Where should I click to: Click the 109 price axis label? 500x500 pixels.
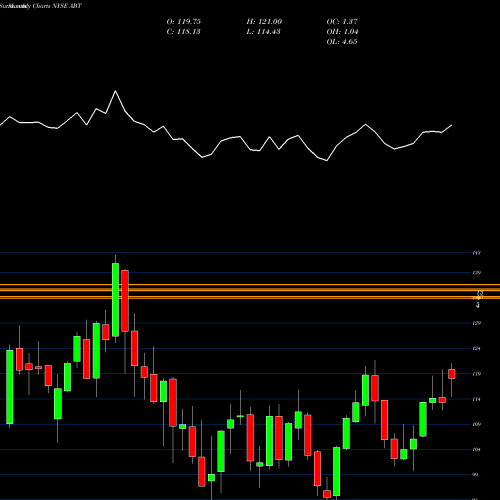477,424
